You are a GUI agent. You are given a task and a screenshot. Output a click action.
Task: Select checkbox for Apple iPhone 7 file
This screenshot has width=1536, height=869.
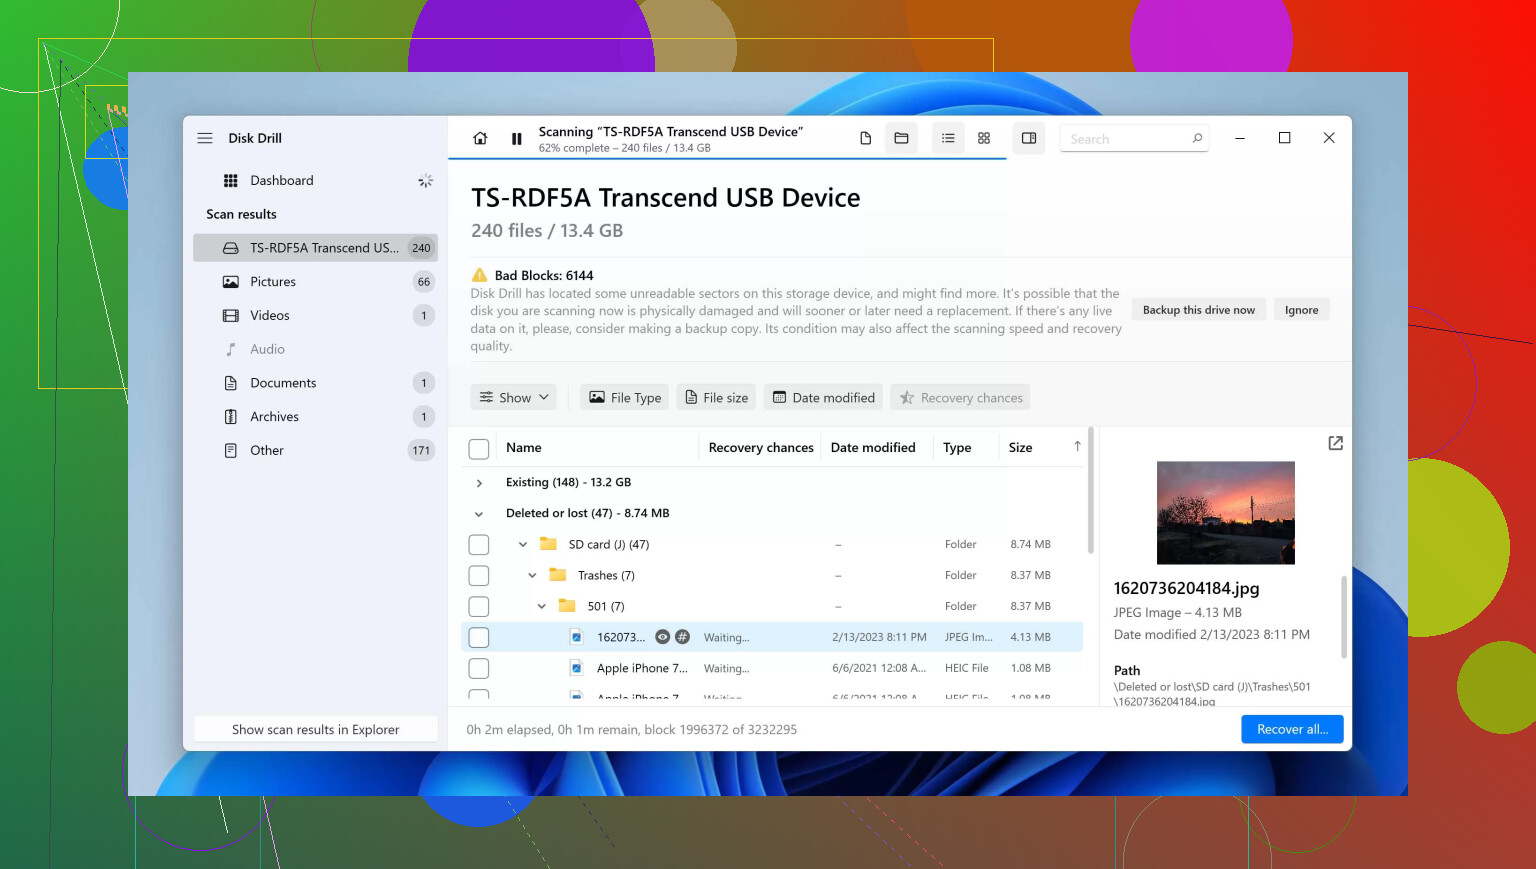pyautogui.click(x=479, y=668)
